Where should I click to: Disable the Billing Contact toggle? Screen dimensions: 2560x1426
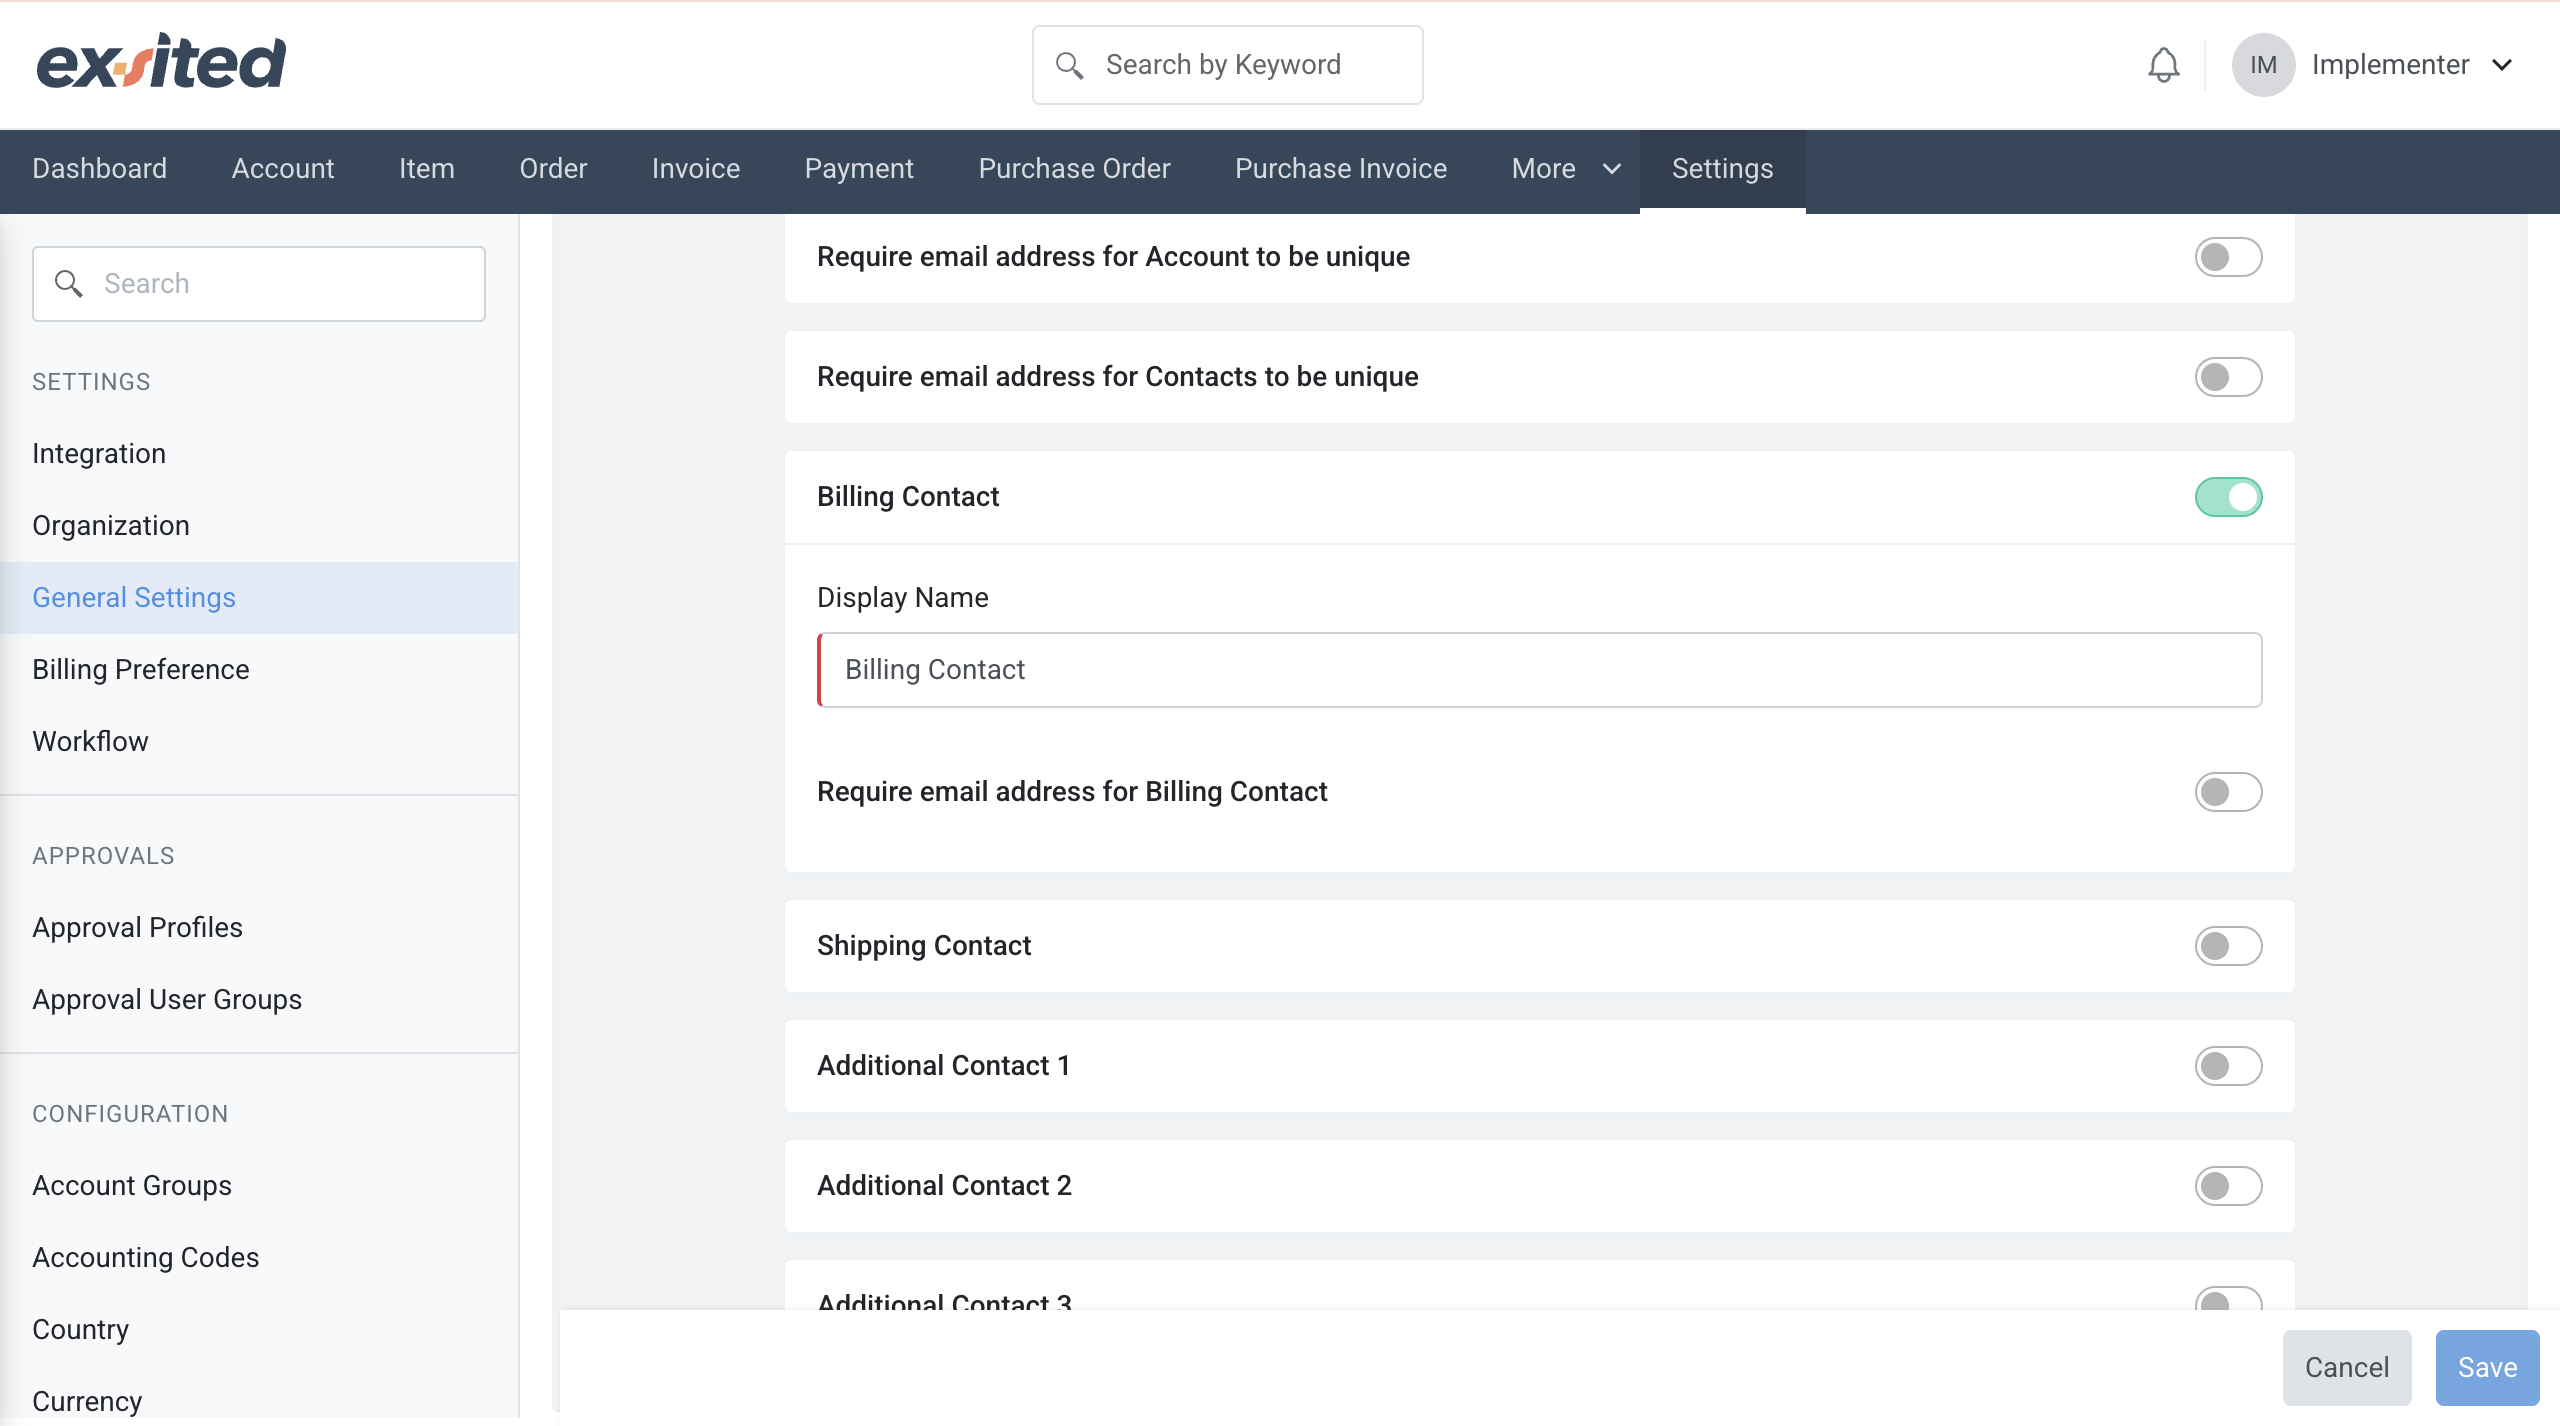point(2228,497)
